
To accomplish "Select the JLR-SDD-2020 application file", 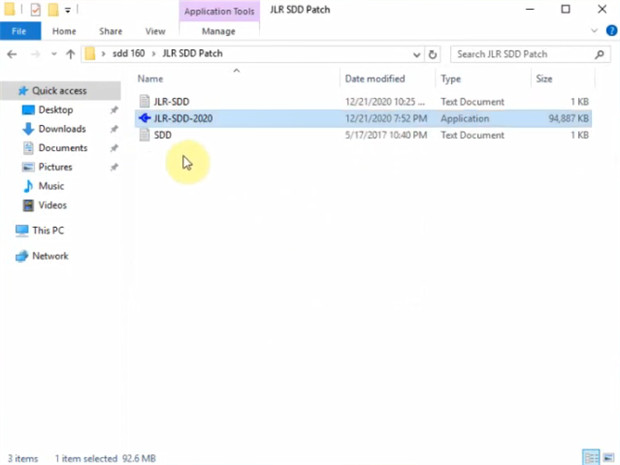I will click(x=363, y=118).
